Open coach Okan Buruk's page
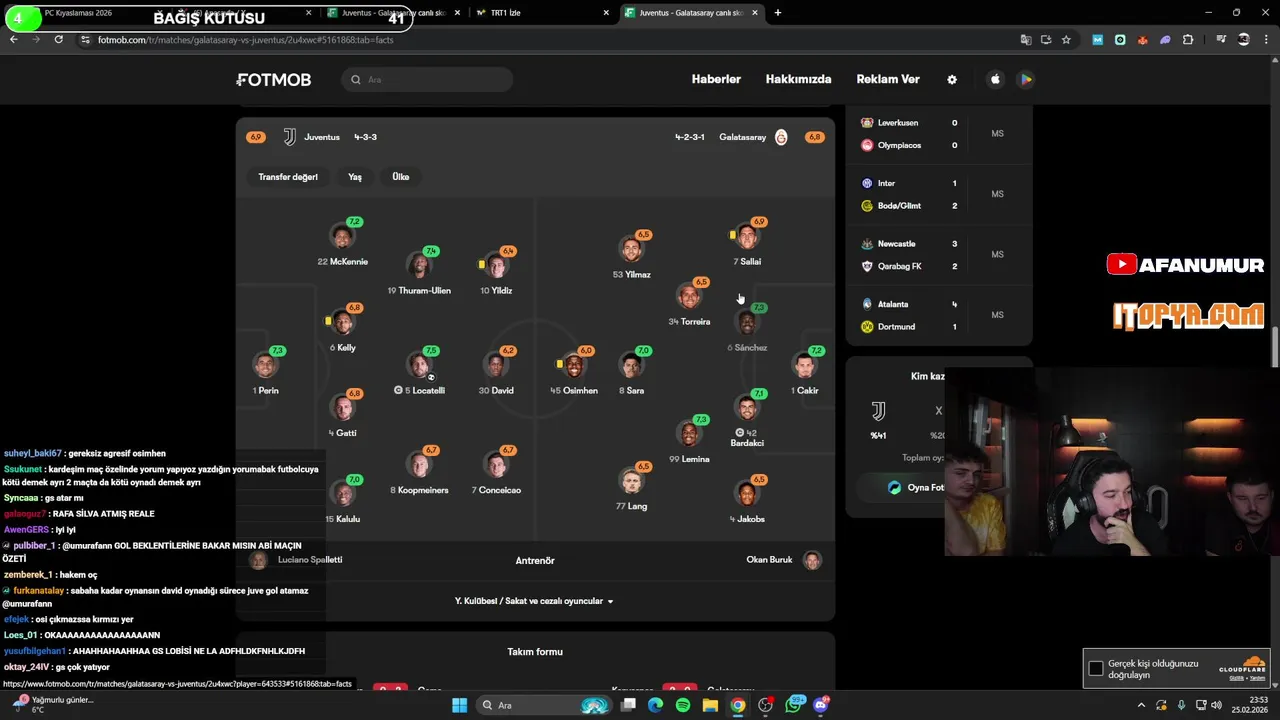The height and width of the screenshot is (720, 1280). (x=783, y=560)
